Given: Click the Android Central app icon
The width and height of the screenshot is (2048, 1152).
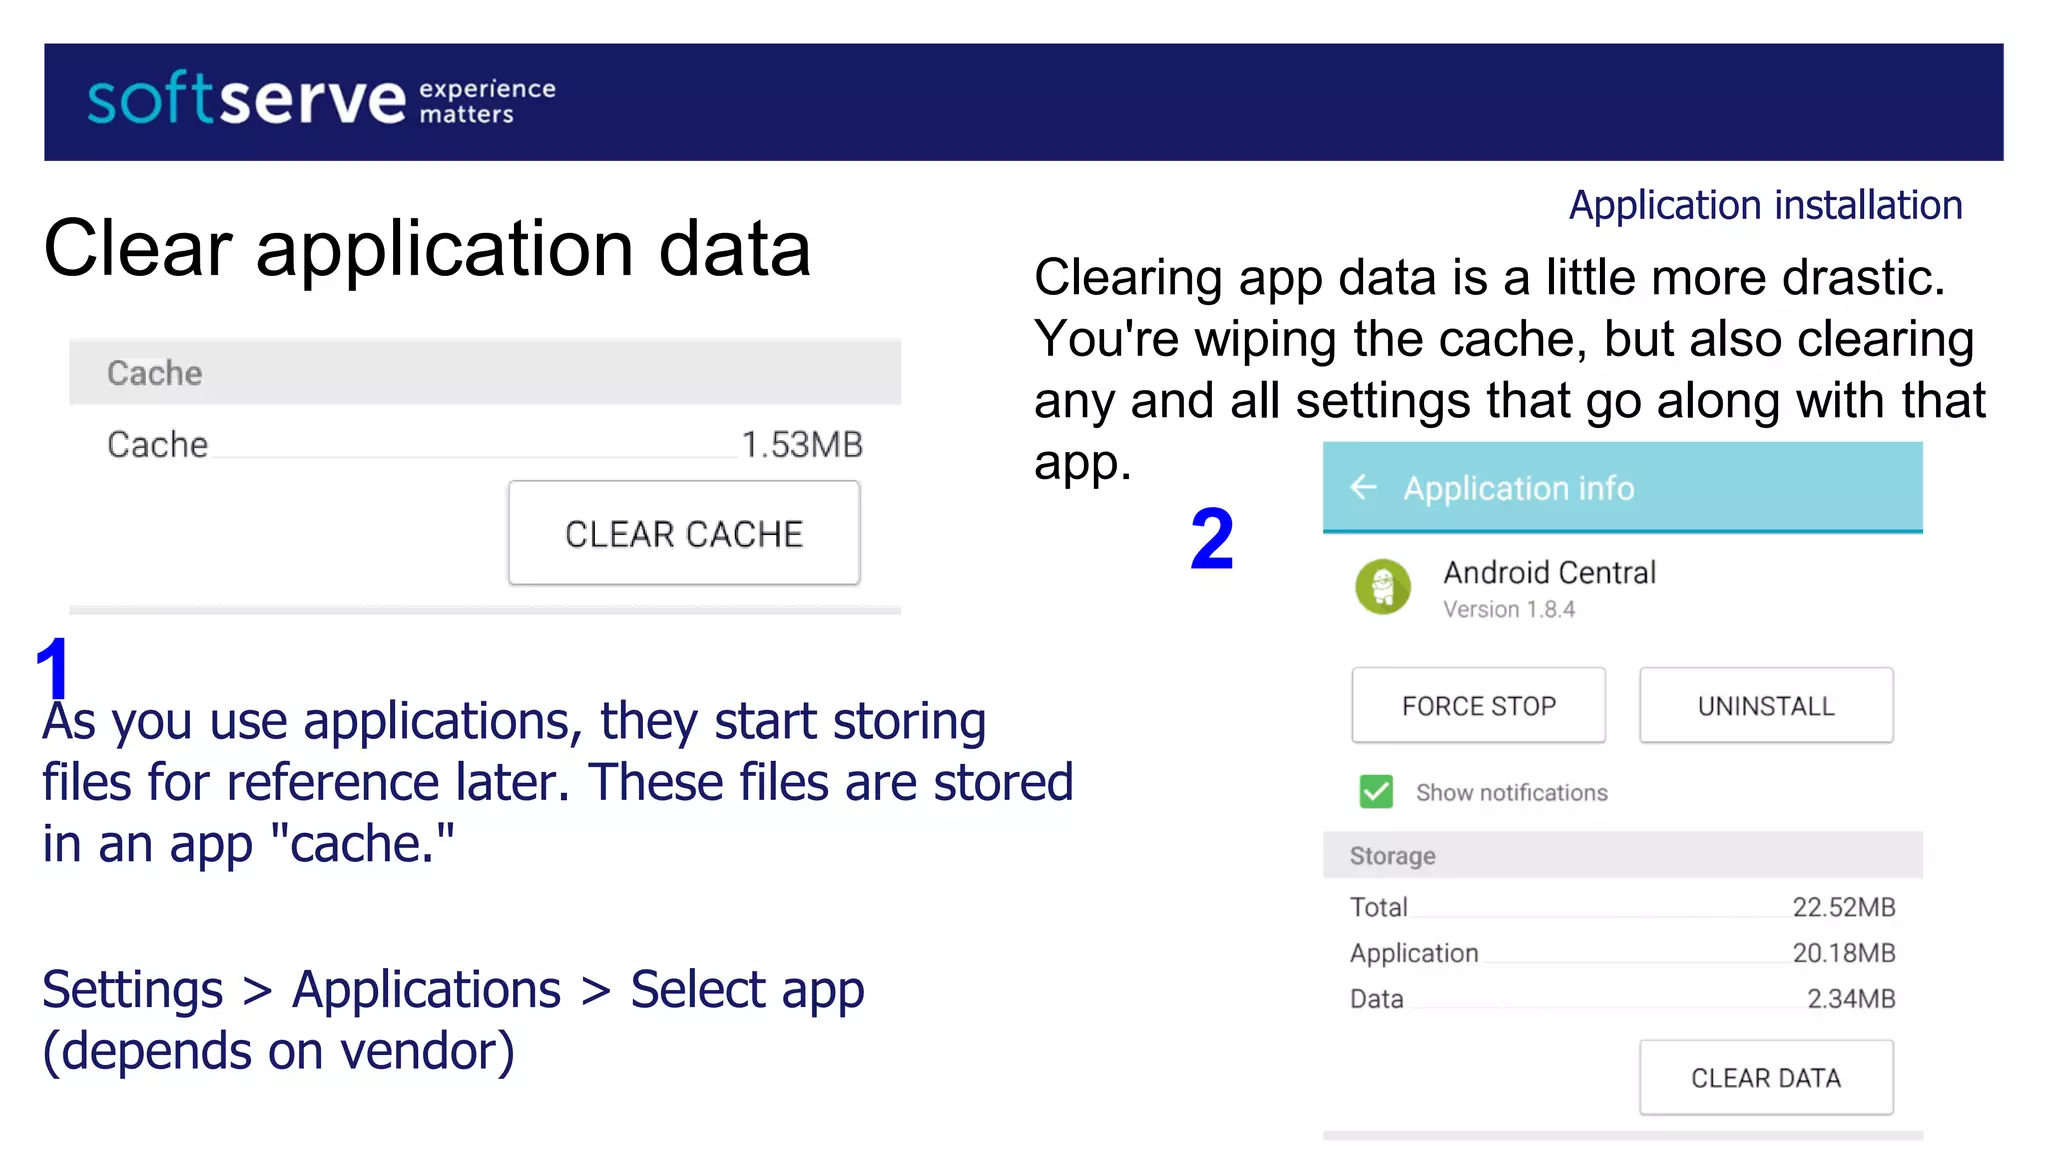Looking at the screenshot, I should (x=1383, y=586).
